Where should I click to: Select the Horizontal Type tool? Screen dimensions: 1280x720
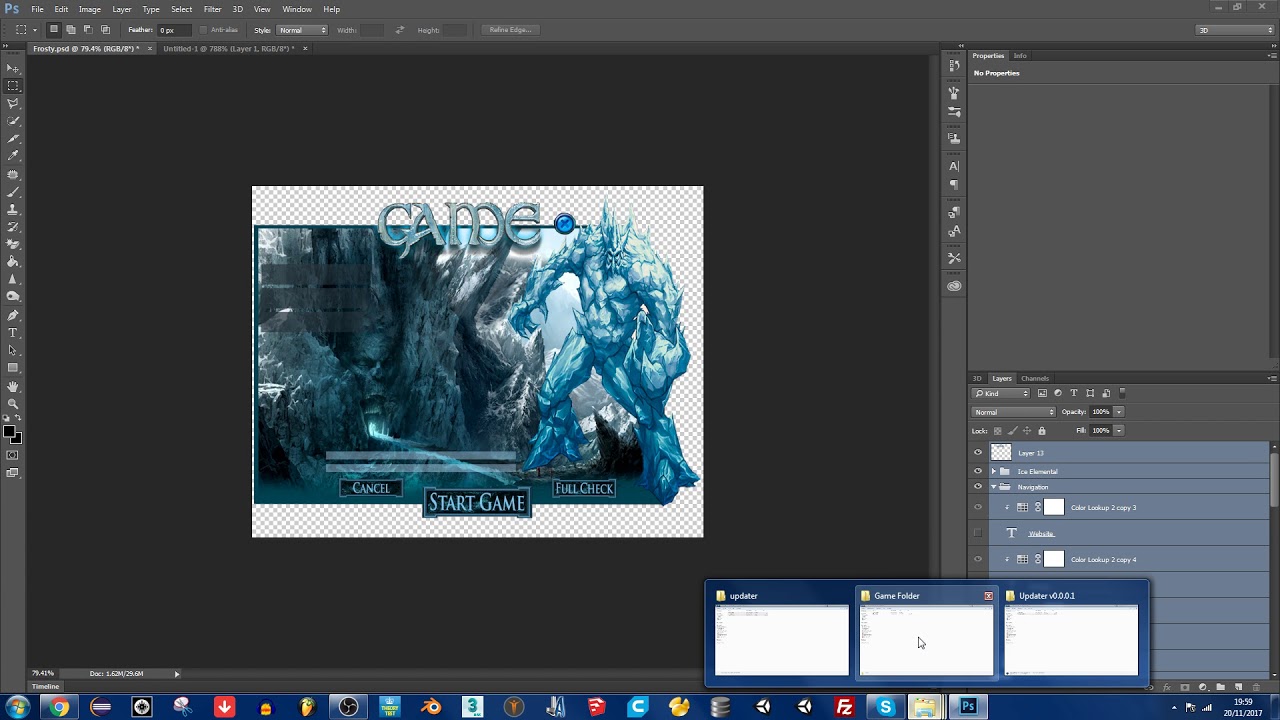pos(13,332)
